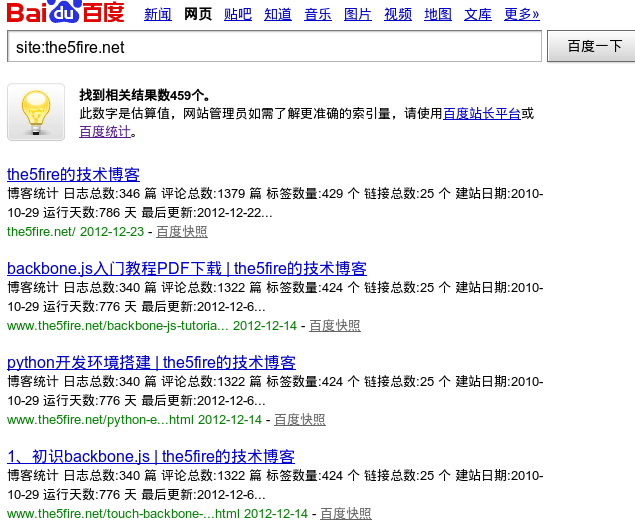View 百度快照 for touch-backbone result
The width and height of the screenshot is (635, 529).
346,514
